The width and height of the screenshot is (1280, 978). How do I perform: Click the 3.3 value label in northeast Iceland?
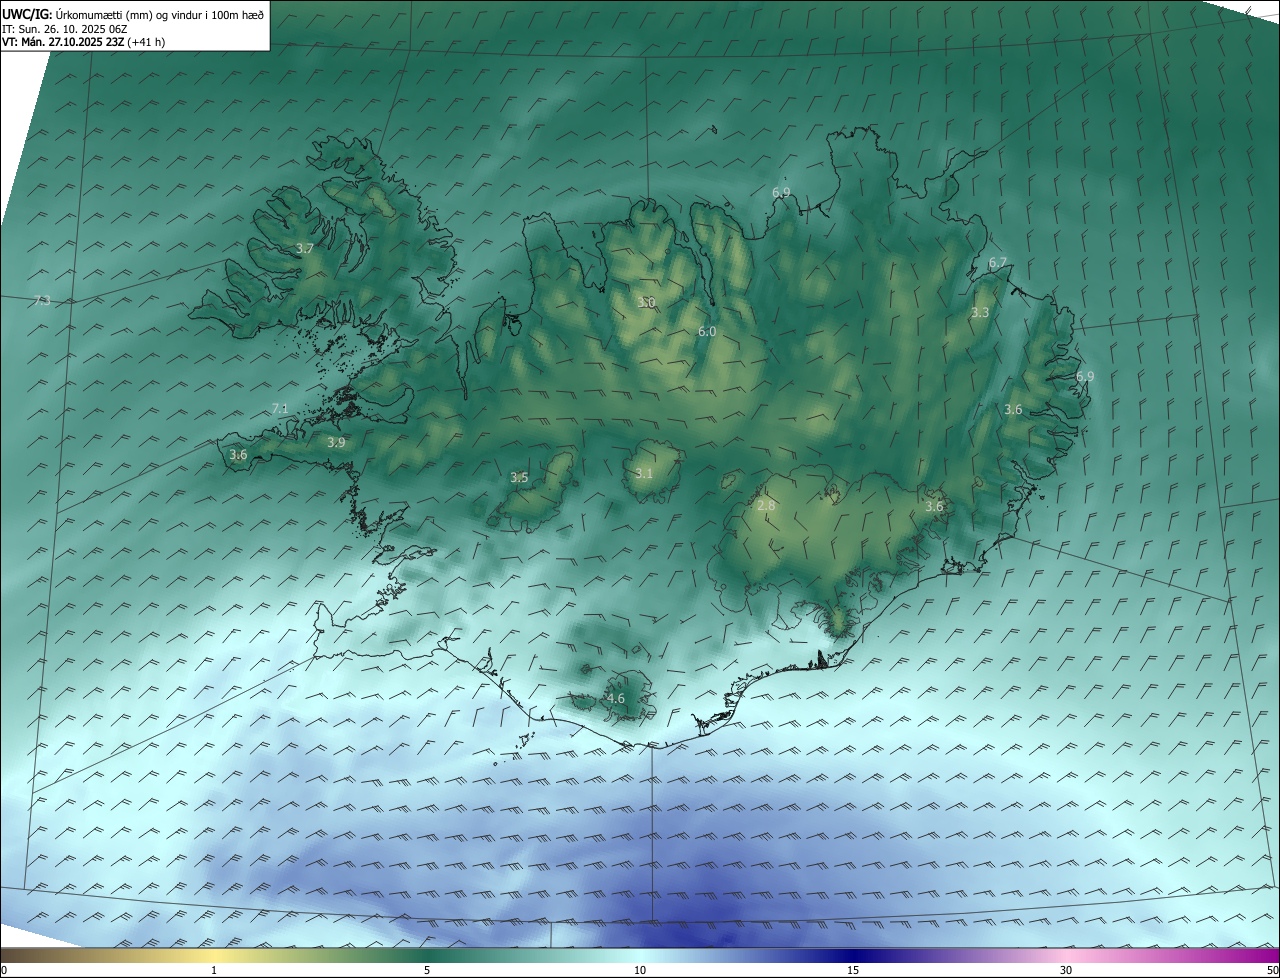[x=980, y=312]
